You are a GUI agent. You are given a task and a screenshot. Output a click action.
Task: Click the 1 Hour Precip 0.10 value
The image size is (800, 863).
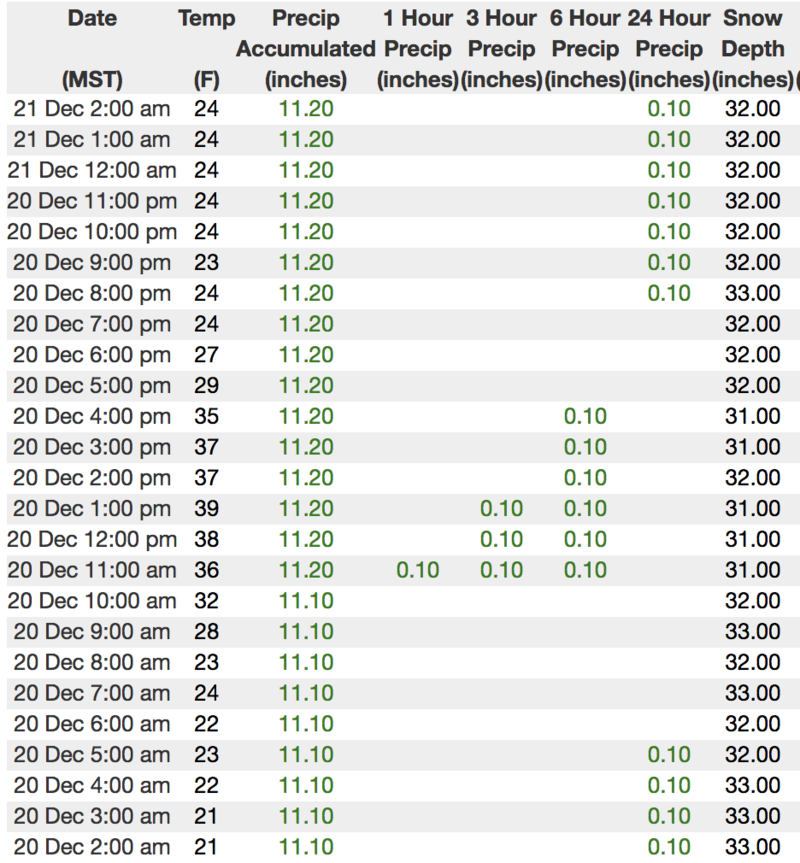[x=417, y=570]
